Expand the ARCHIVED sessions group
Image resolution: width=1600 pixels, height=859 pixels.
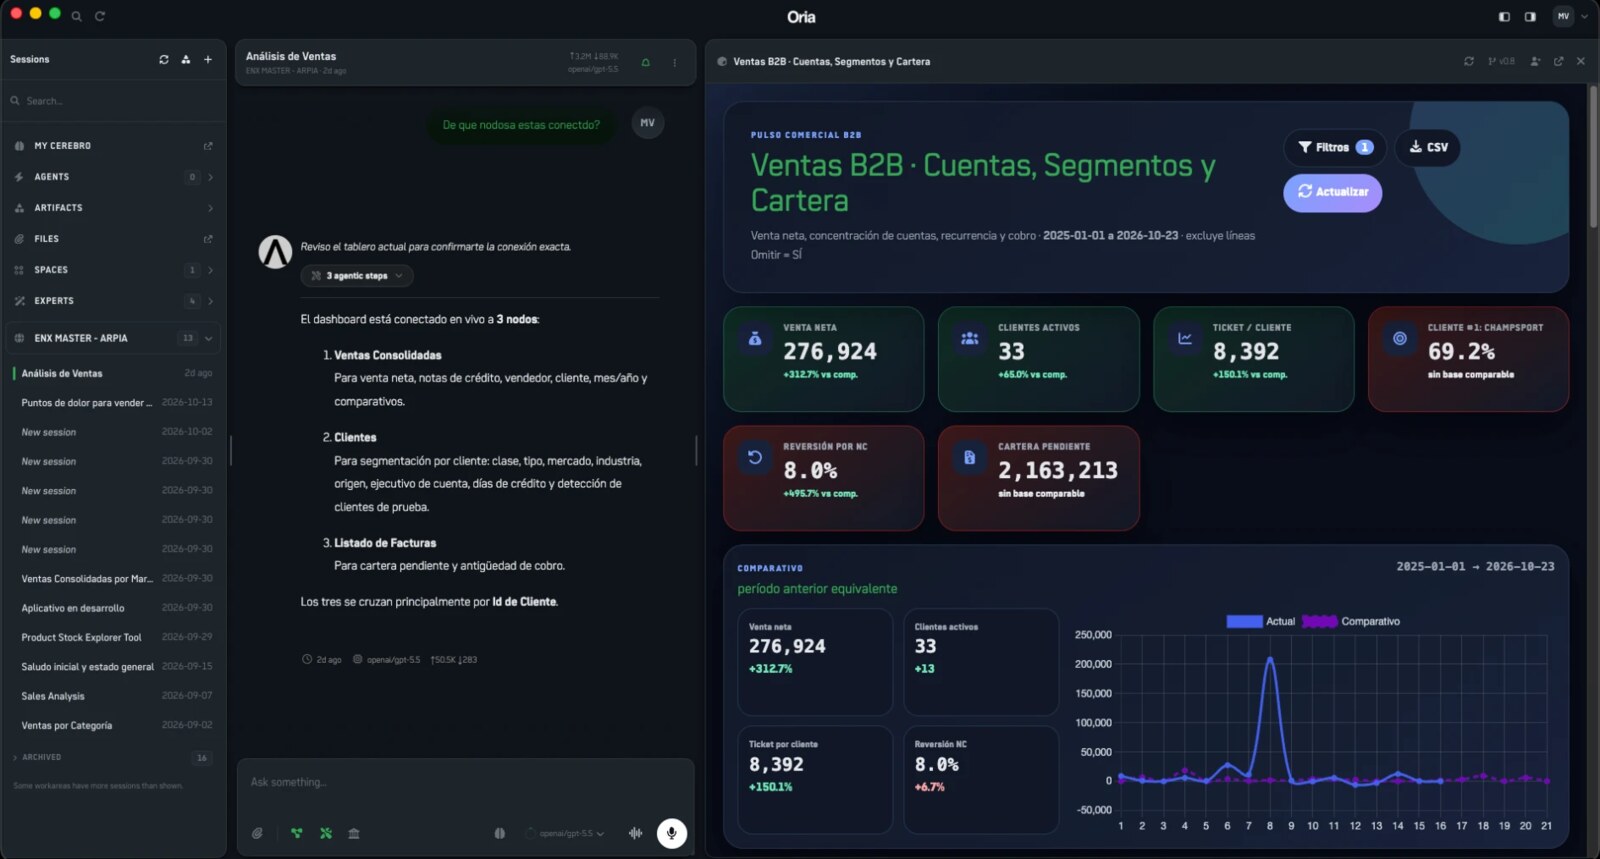point(112,757)
